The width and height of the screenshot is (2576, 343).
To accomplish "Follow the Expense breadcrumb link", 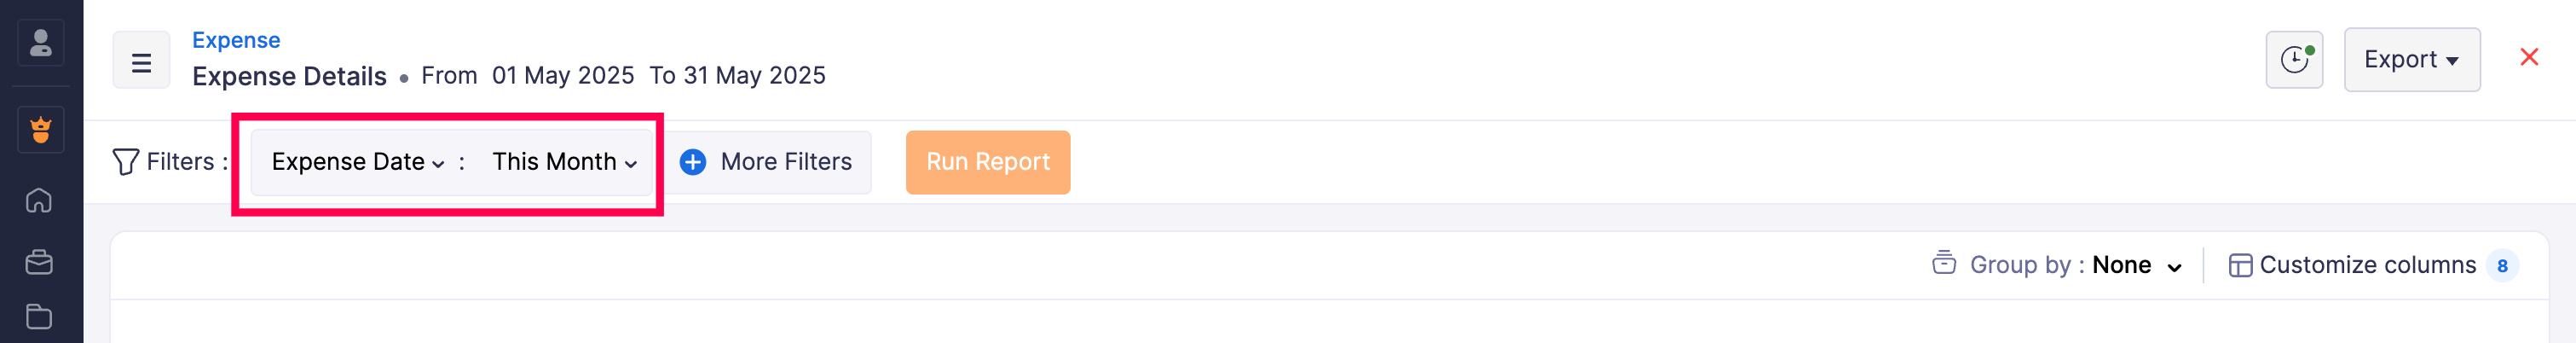I will click(x=236, y=40).
